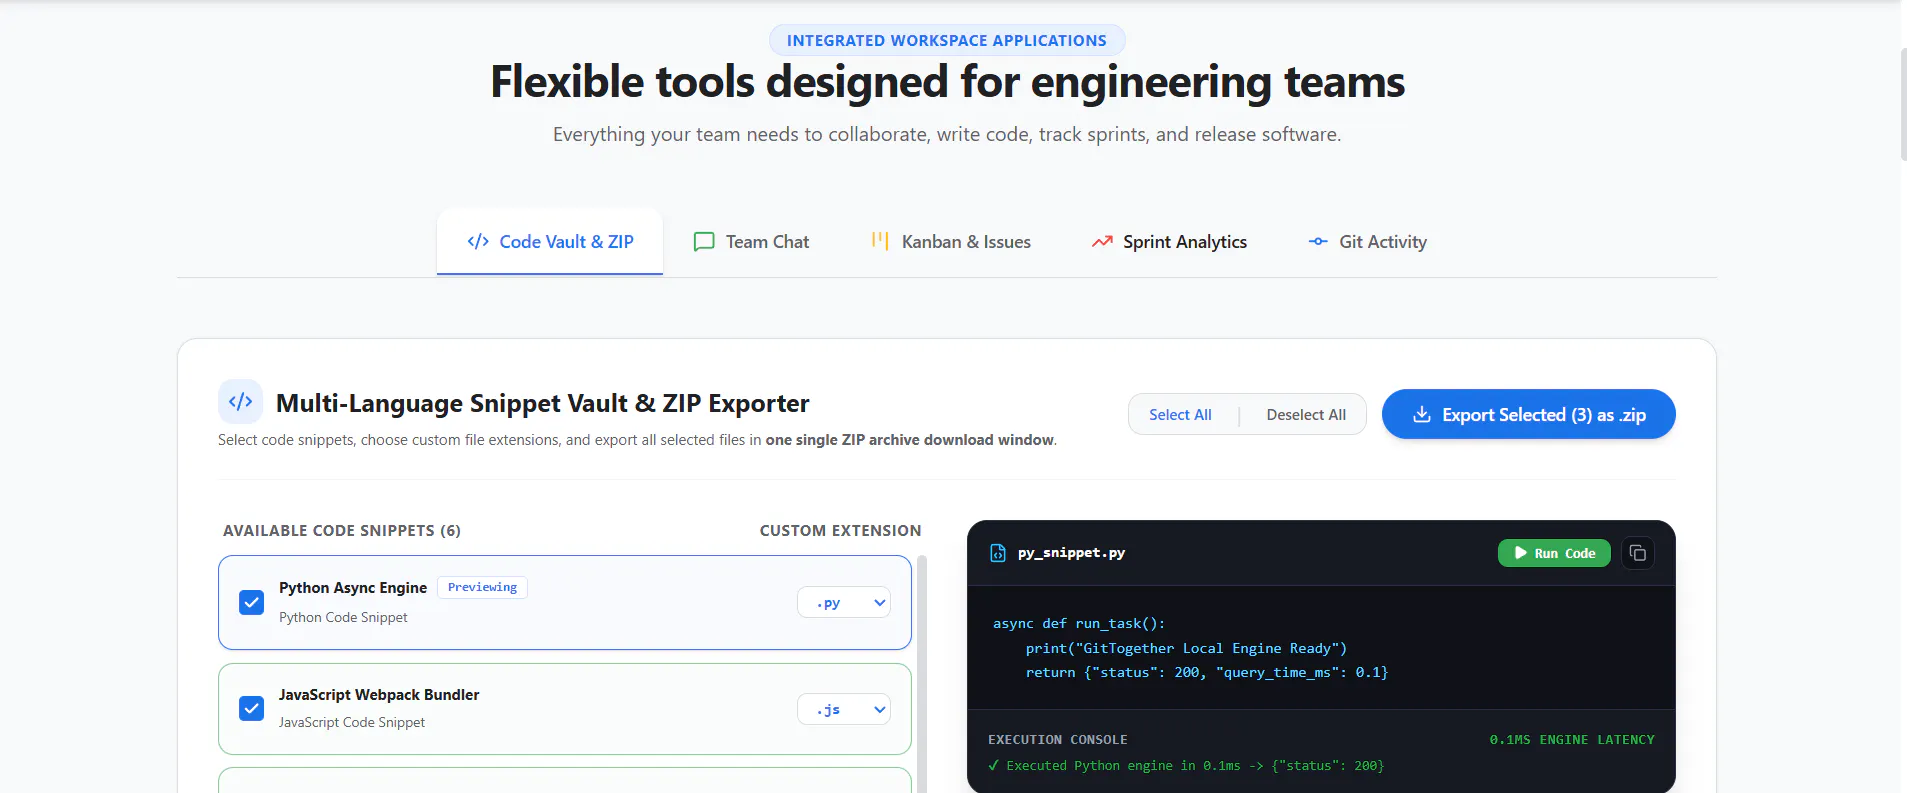This screenshot has width=1907, height=793.
Task: Click Available Code Snippets (6) header
Action: (x=342, y=530)
